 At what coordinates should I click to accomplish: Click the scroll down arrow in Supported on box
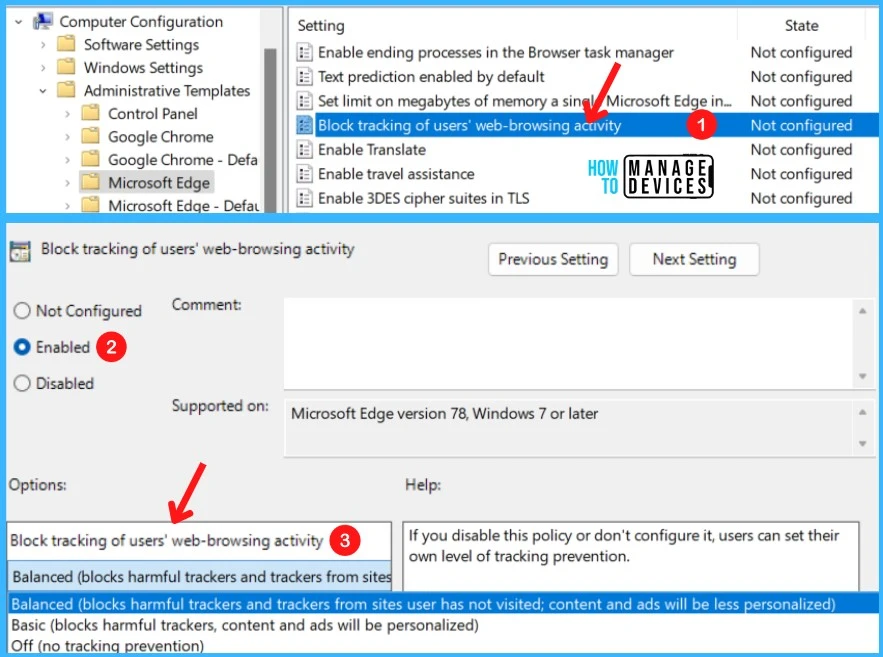tap(862, 444)
